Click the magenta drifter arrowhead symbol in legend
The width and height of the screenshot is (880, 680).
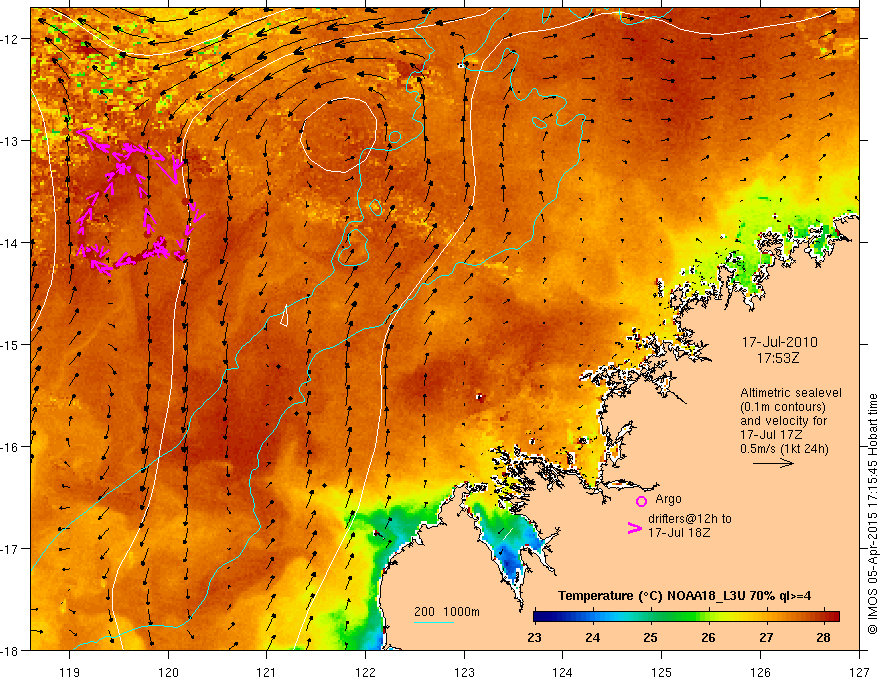(634, 528)
